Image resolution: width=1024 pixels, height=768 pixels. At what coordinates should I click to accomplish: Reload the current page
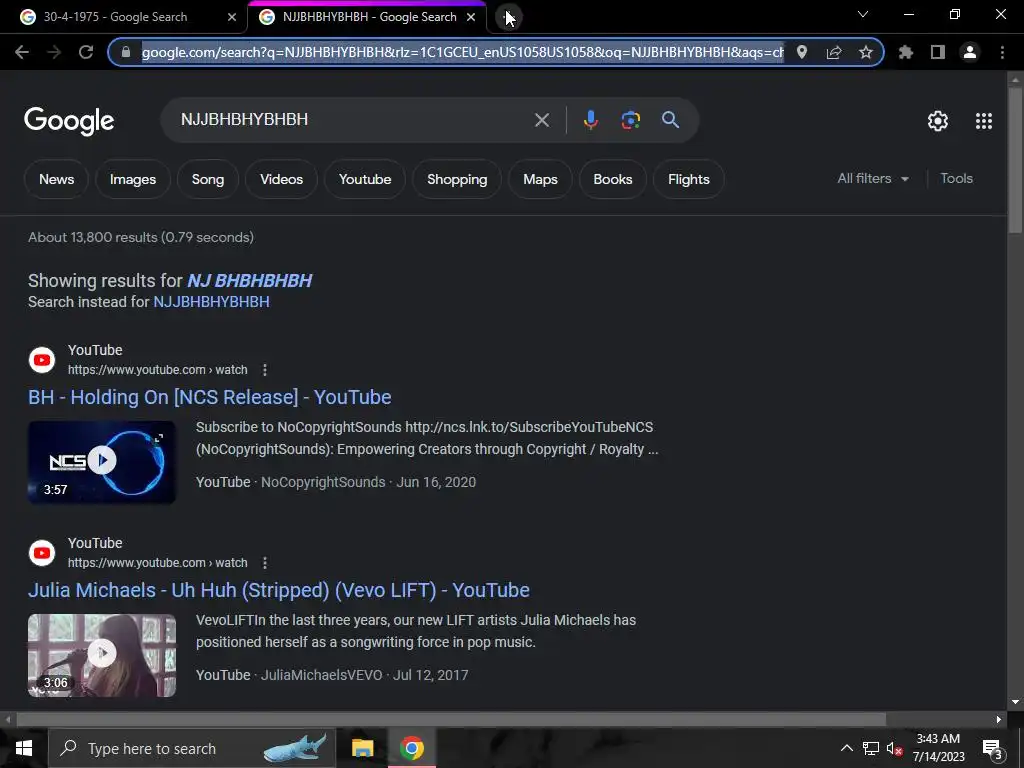86,52
